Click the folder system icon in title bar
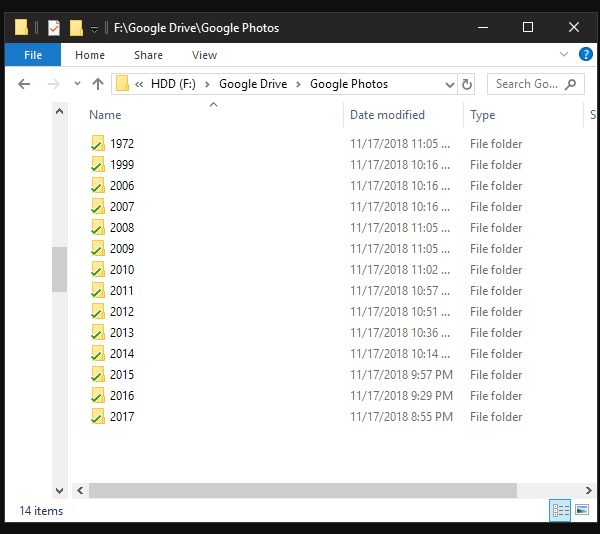 click(21, 28)
